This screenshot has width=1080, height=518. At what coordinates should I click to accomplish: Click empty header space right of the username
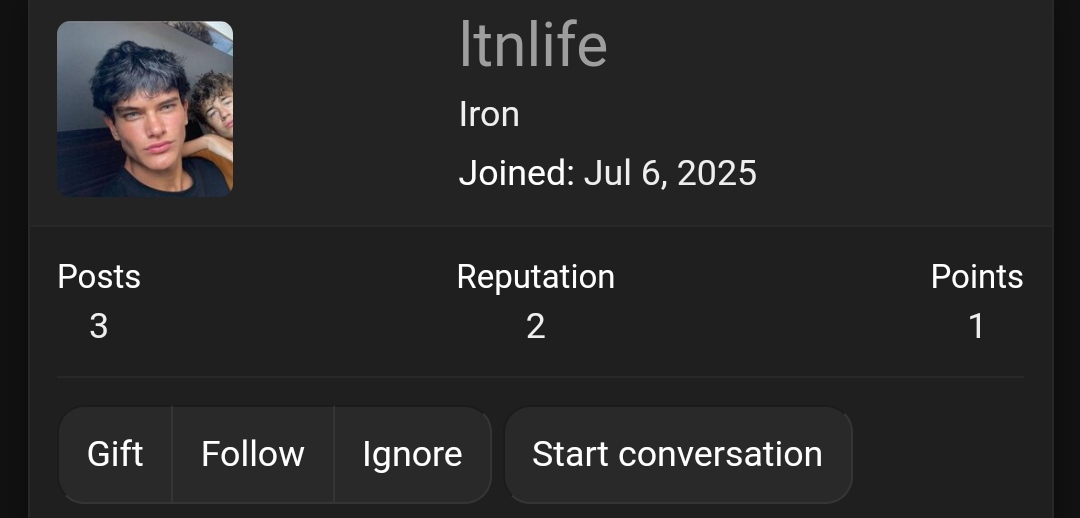(x=827, y=45)
